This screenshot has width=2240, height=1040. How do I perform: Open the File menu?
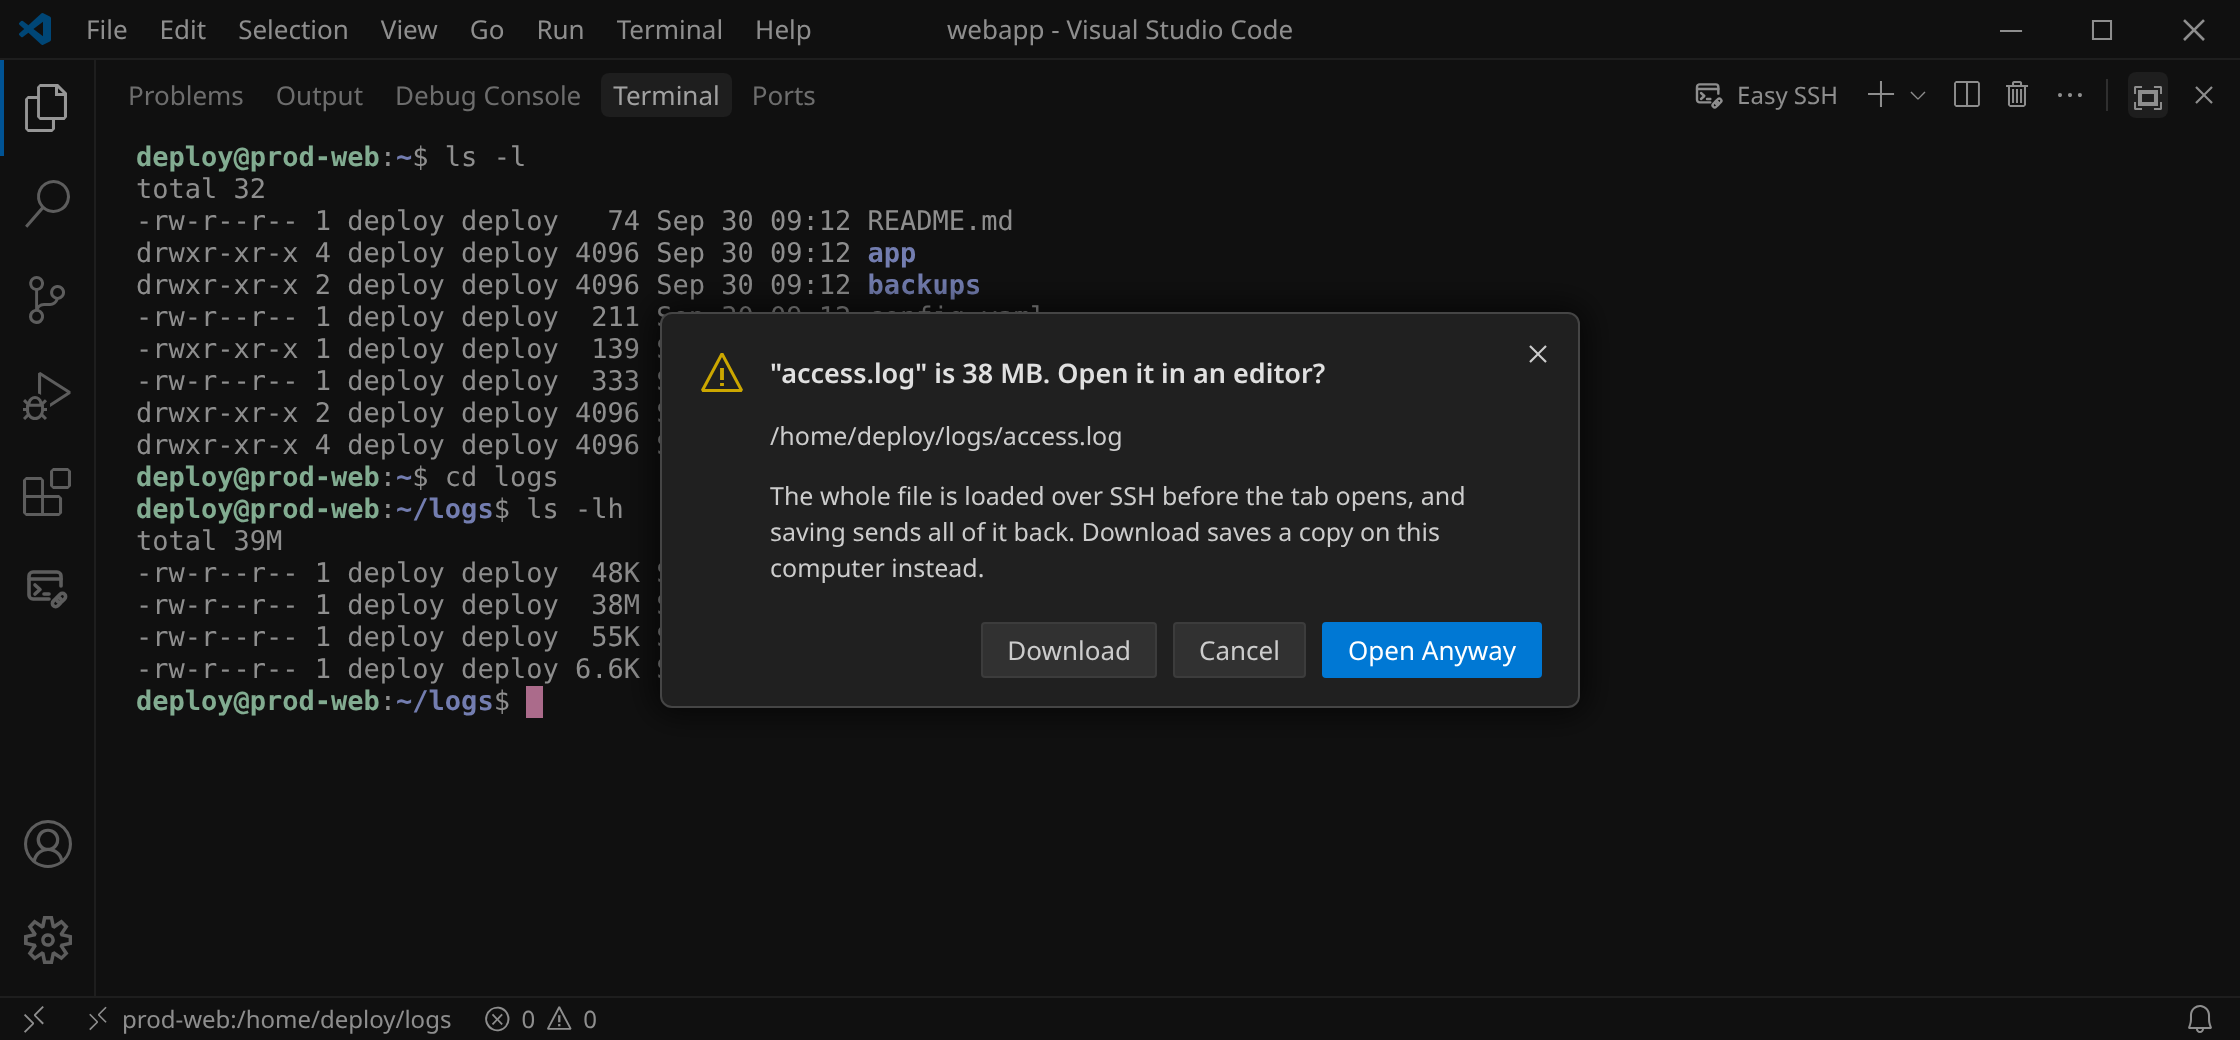pos(106,30)
